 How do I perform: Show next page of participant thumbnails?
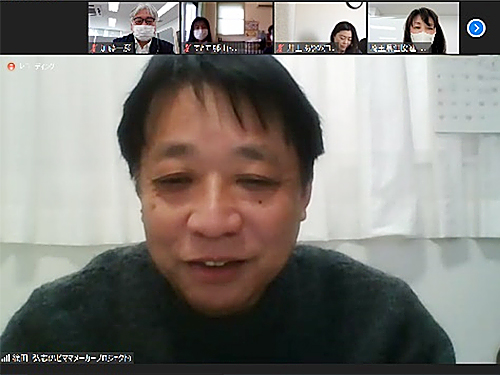pyautogui.click(x=476, y=28)
